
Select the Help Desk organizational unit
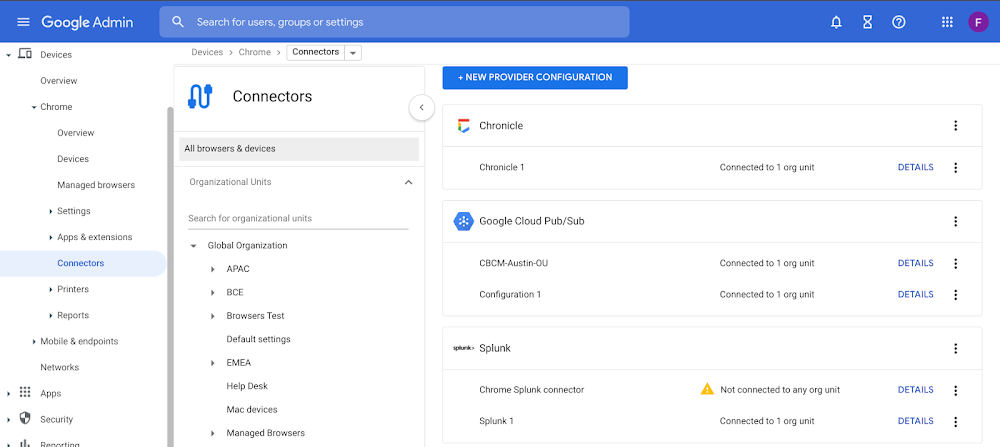[247, 386]
